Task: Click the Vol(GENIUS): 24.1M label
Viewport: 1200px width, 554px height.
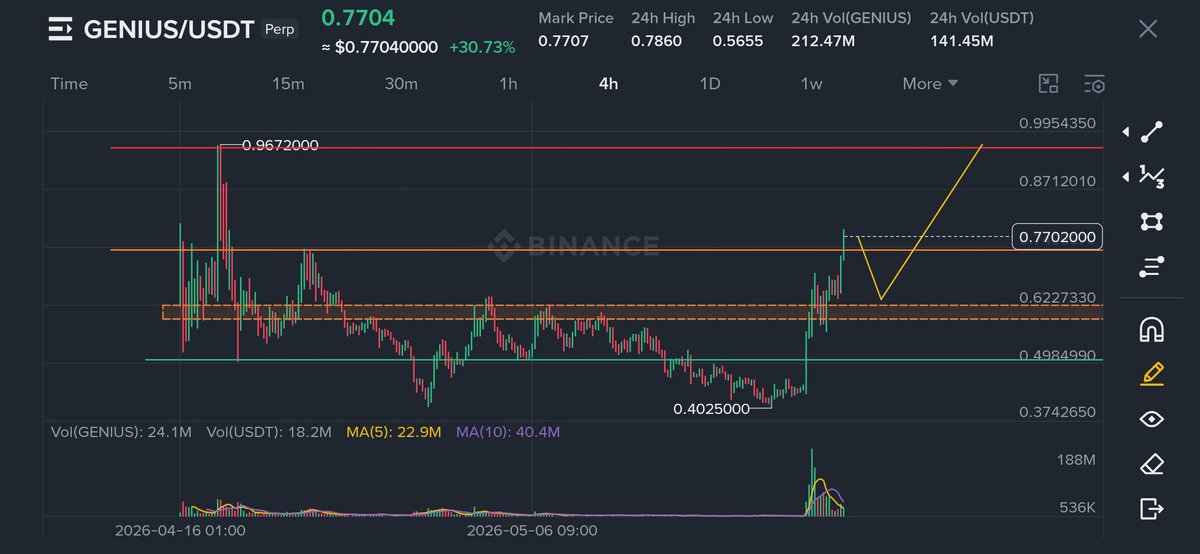Action: point(121,432)
